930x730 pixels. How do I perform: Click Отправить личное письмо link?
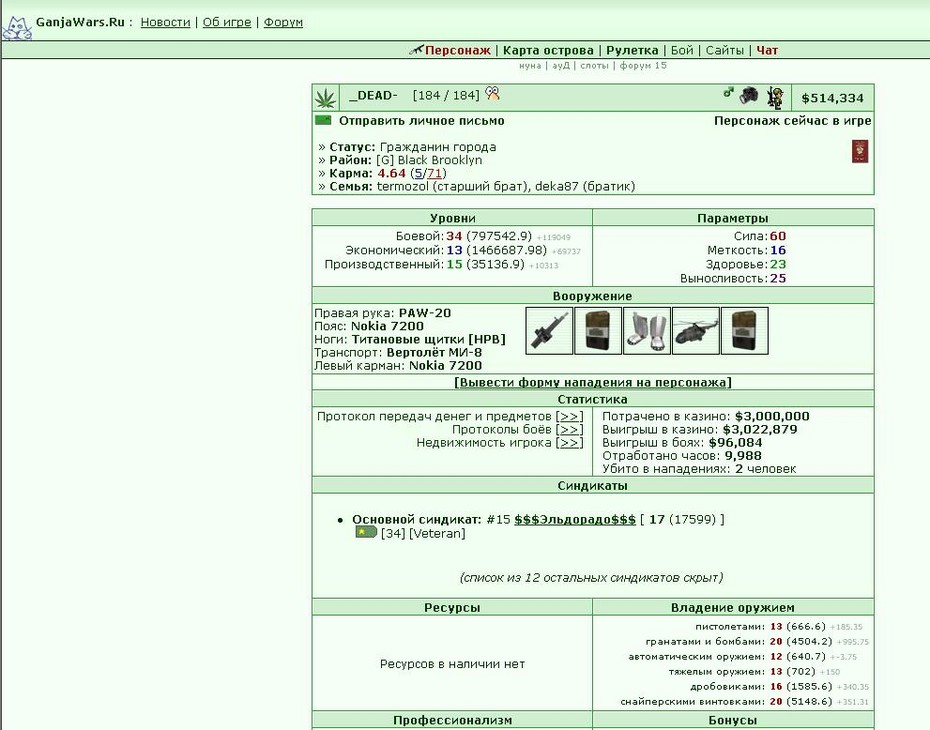pos(422,121)
